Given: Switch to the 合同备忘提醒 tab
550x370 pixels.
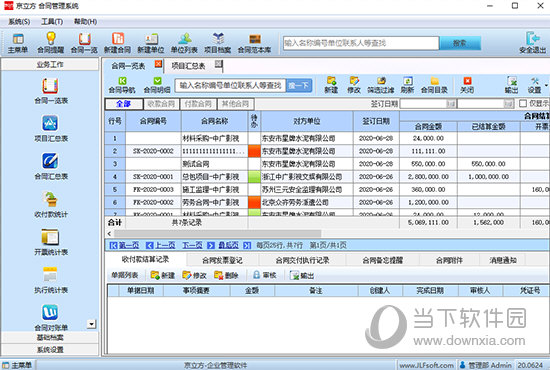Looking at the screenshot, I should pos(383,260).
